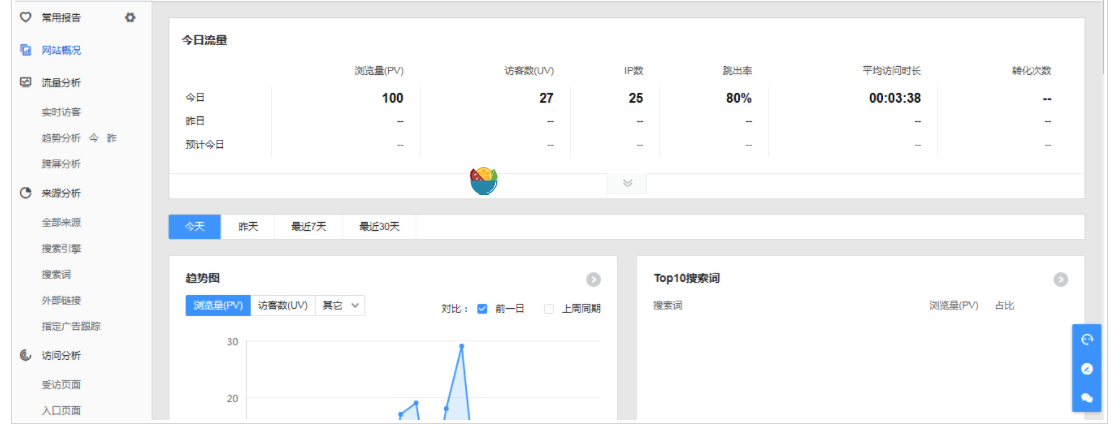Click the peak data point on trend chart
The width and height of the screenshot is (1120, 424).
click(461, 346)
